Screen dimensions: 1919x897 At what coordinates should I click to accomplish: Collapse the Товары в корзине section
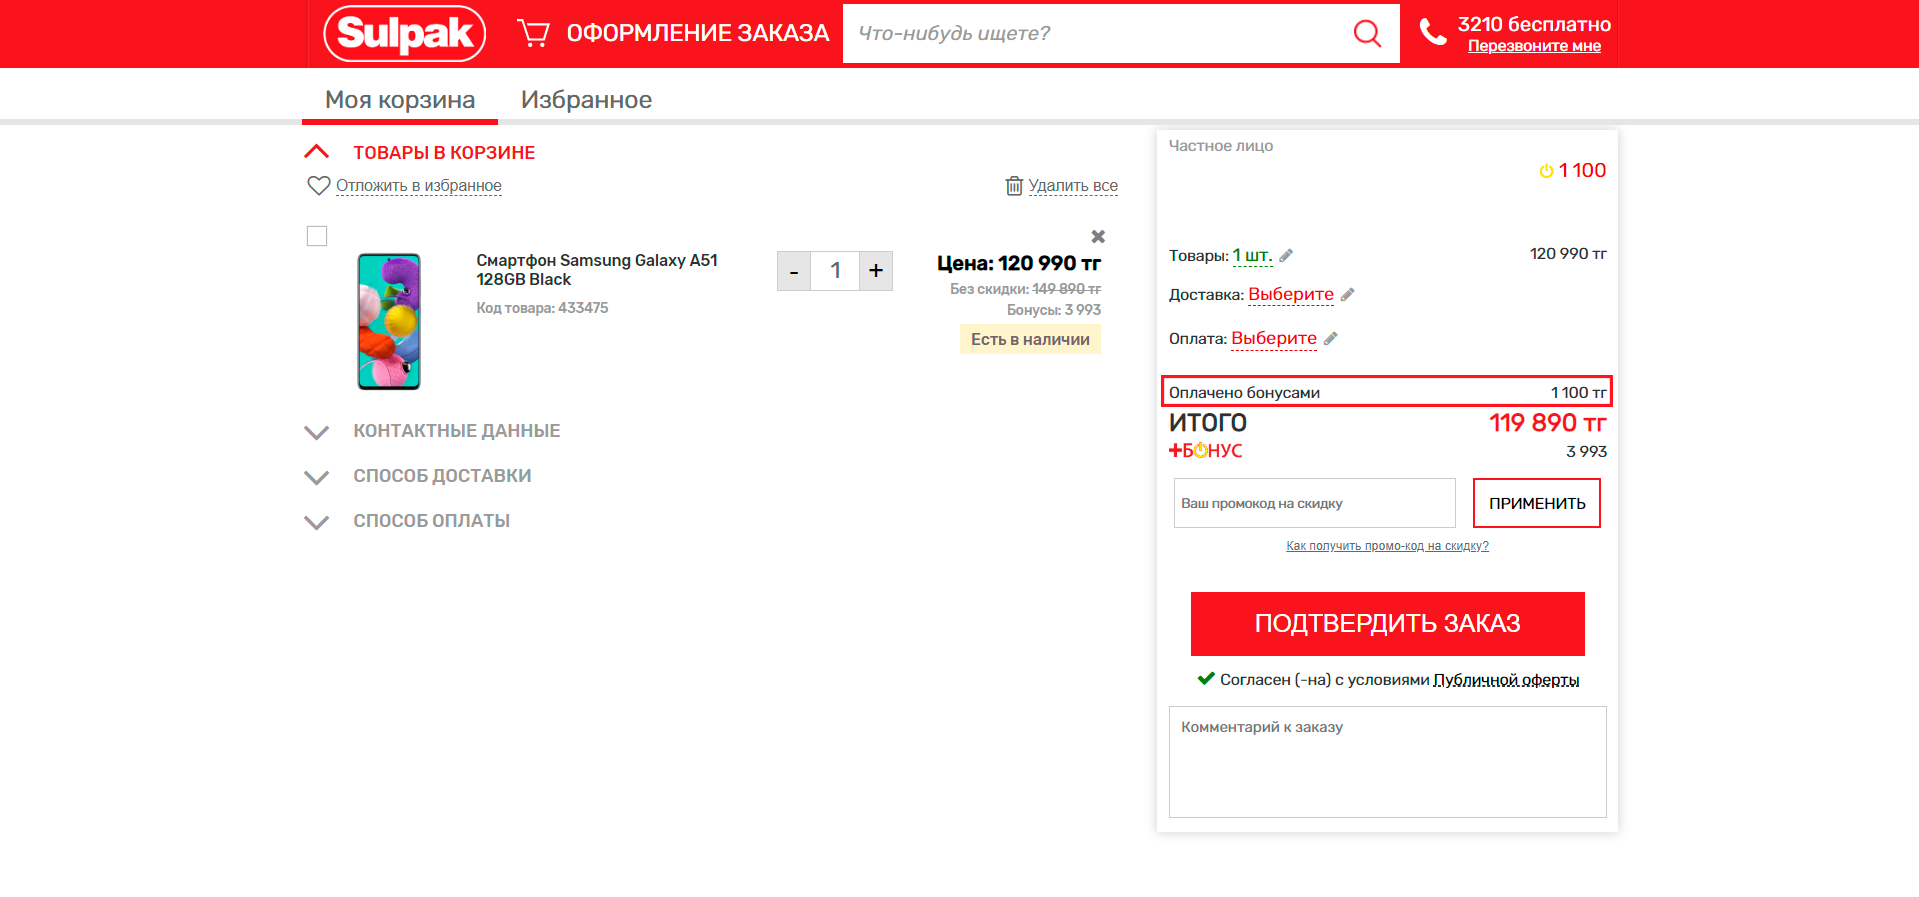tap(316, 152)
